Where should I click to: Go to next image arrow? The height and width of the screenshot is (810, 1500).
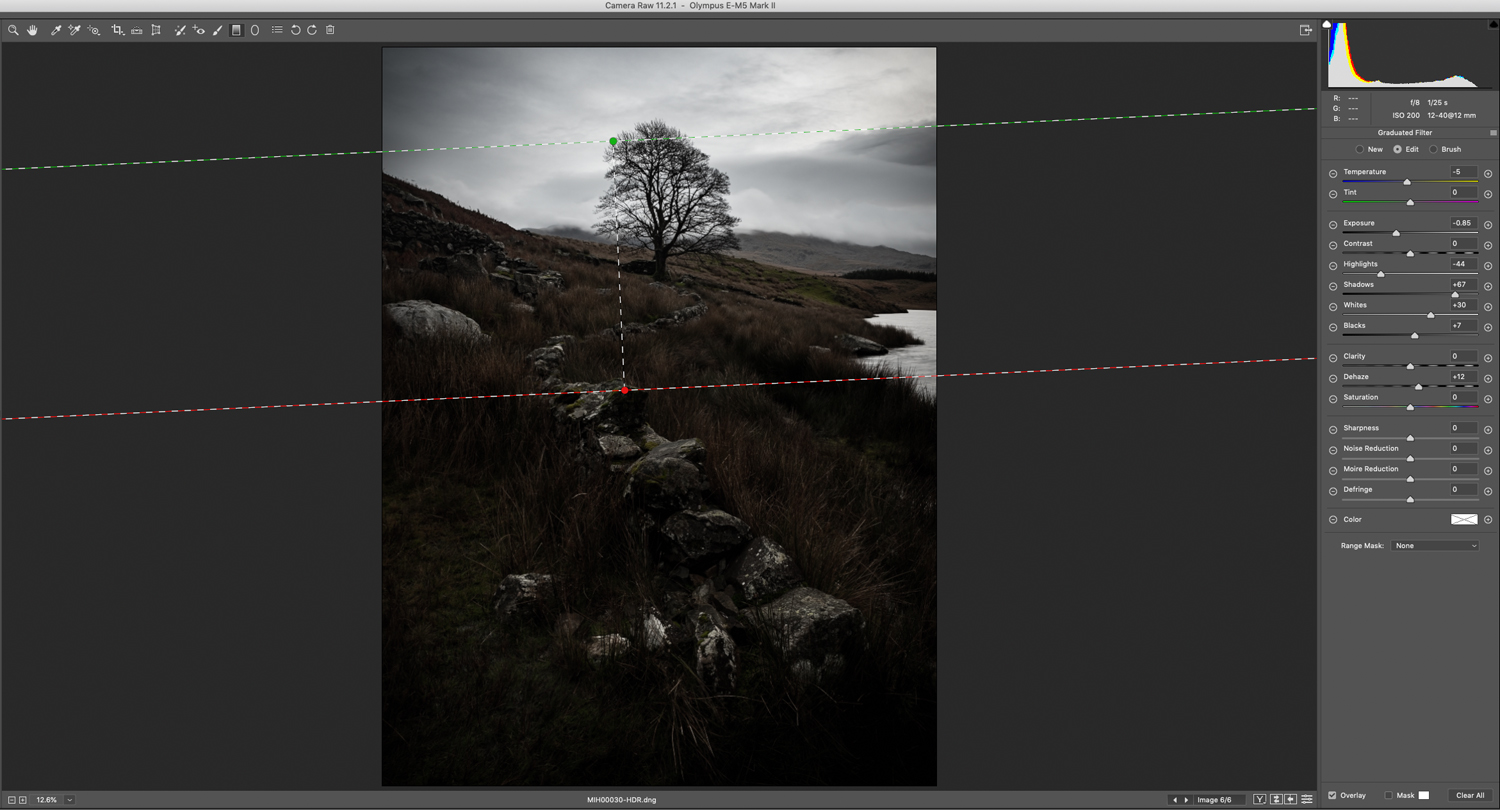(x=1187, y=800)
